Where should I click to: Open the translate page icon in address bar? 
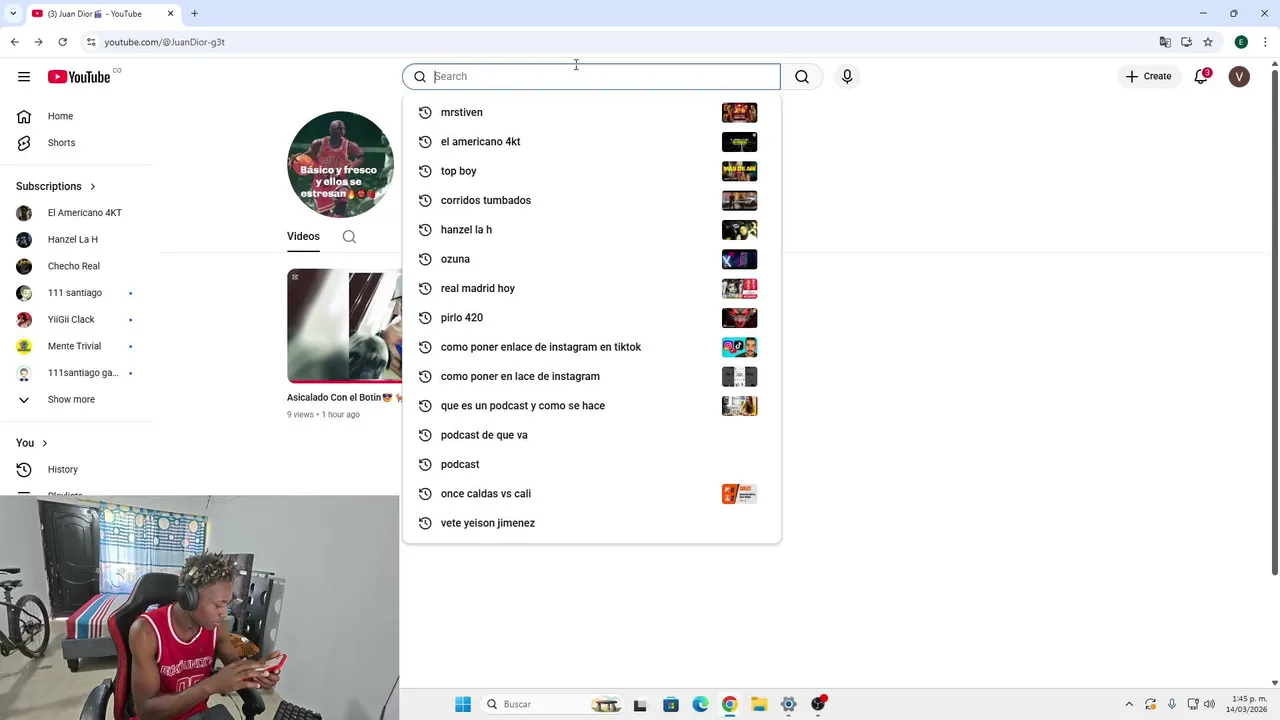point(1165,42)
